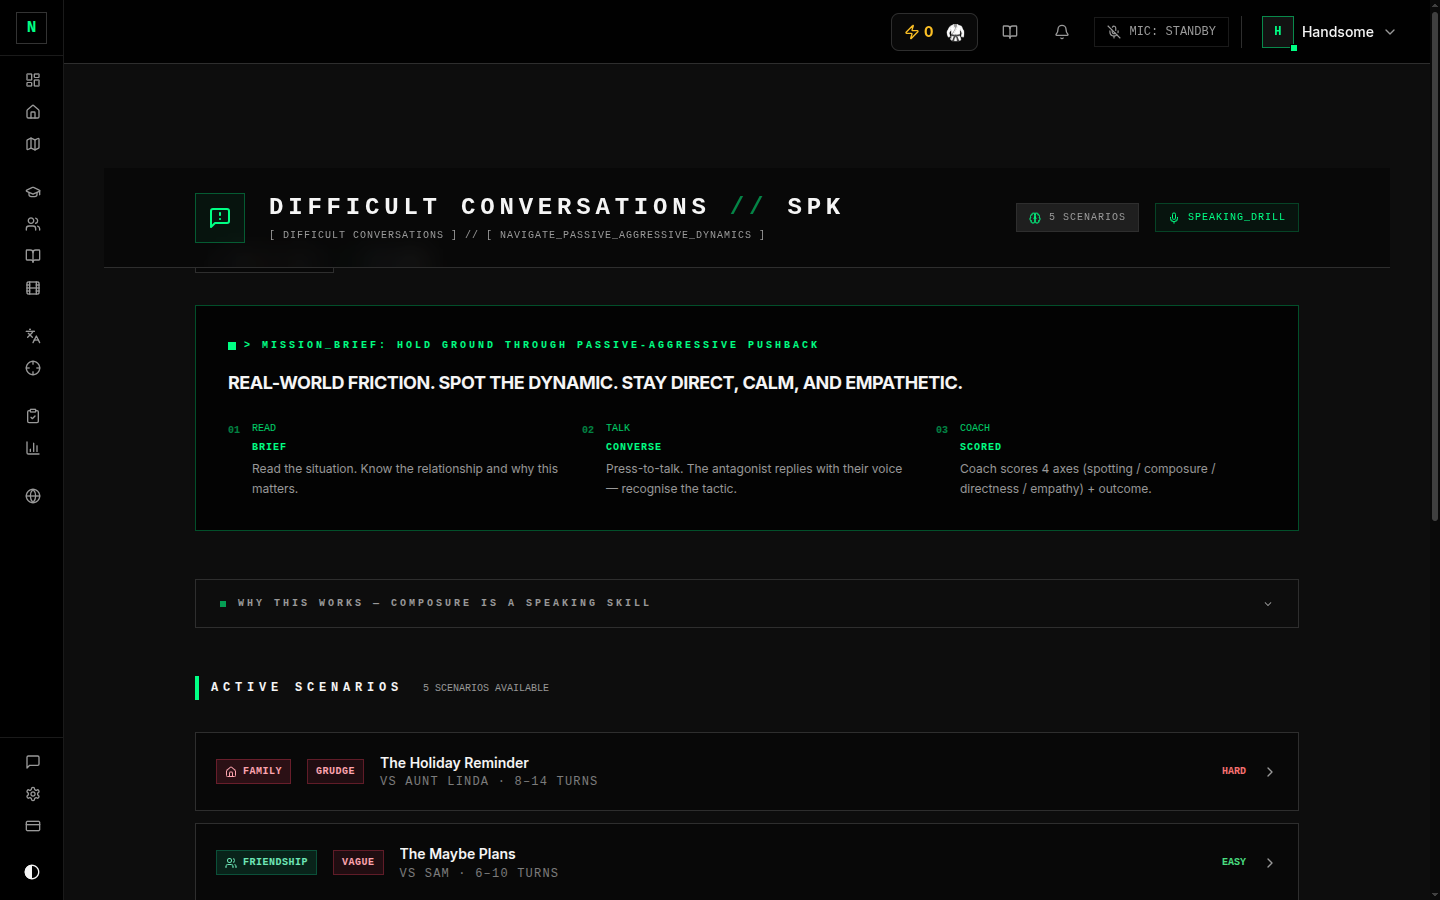Click the TALK CONVERSE step 02
The image size is (1440, 900).
(747, 459)
